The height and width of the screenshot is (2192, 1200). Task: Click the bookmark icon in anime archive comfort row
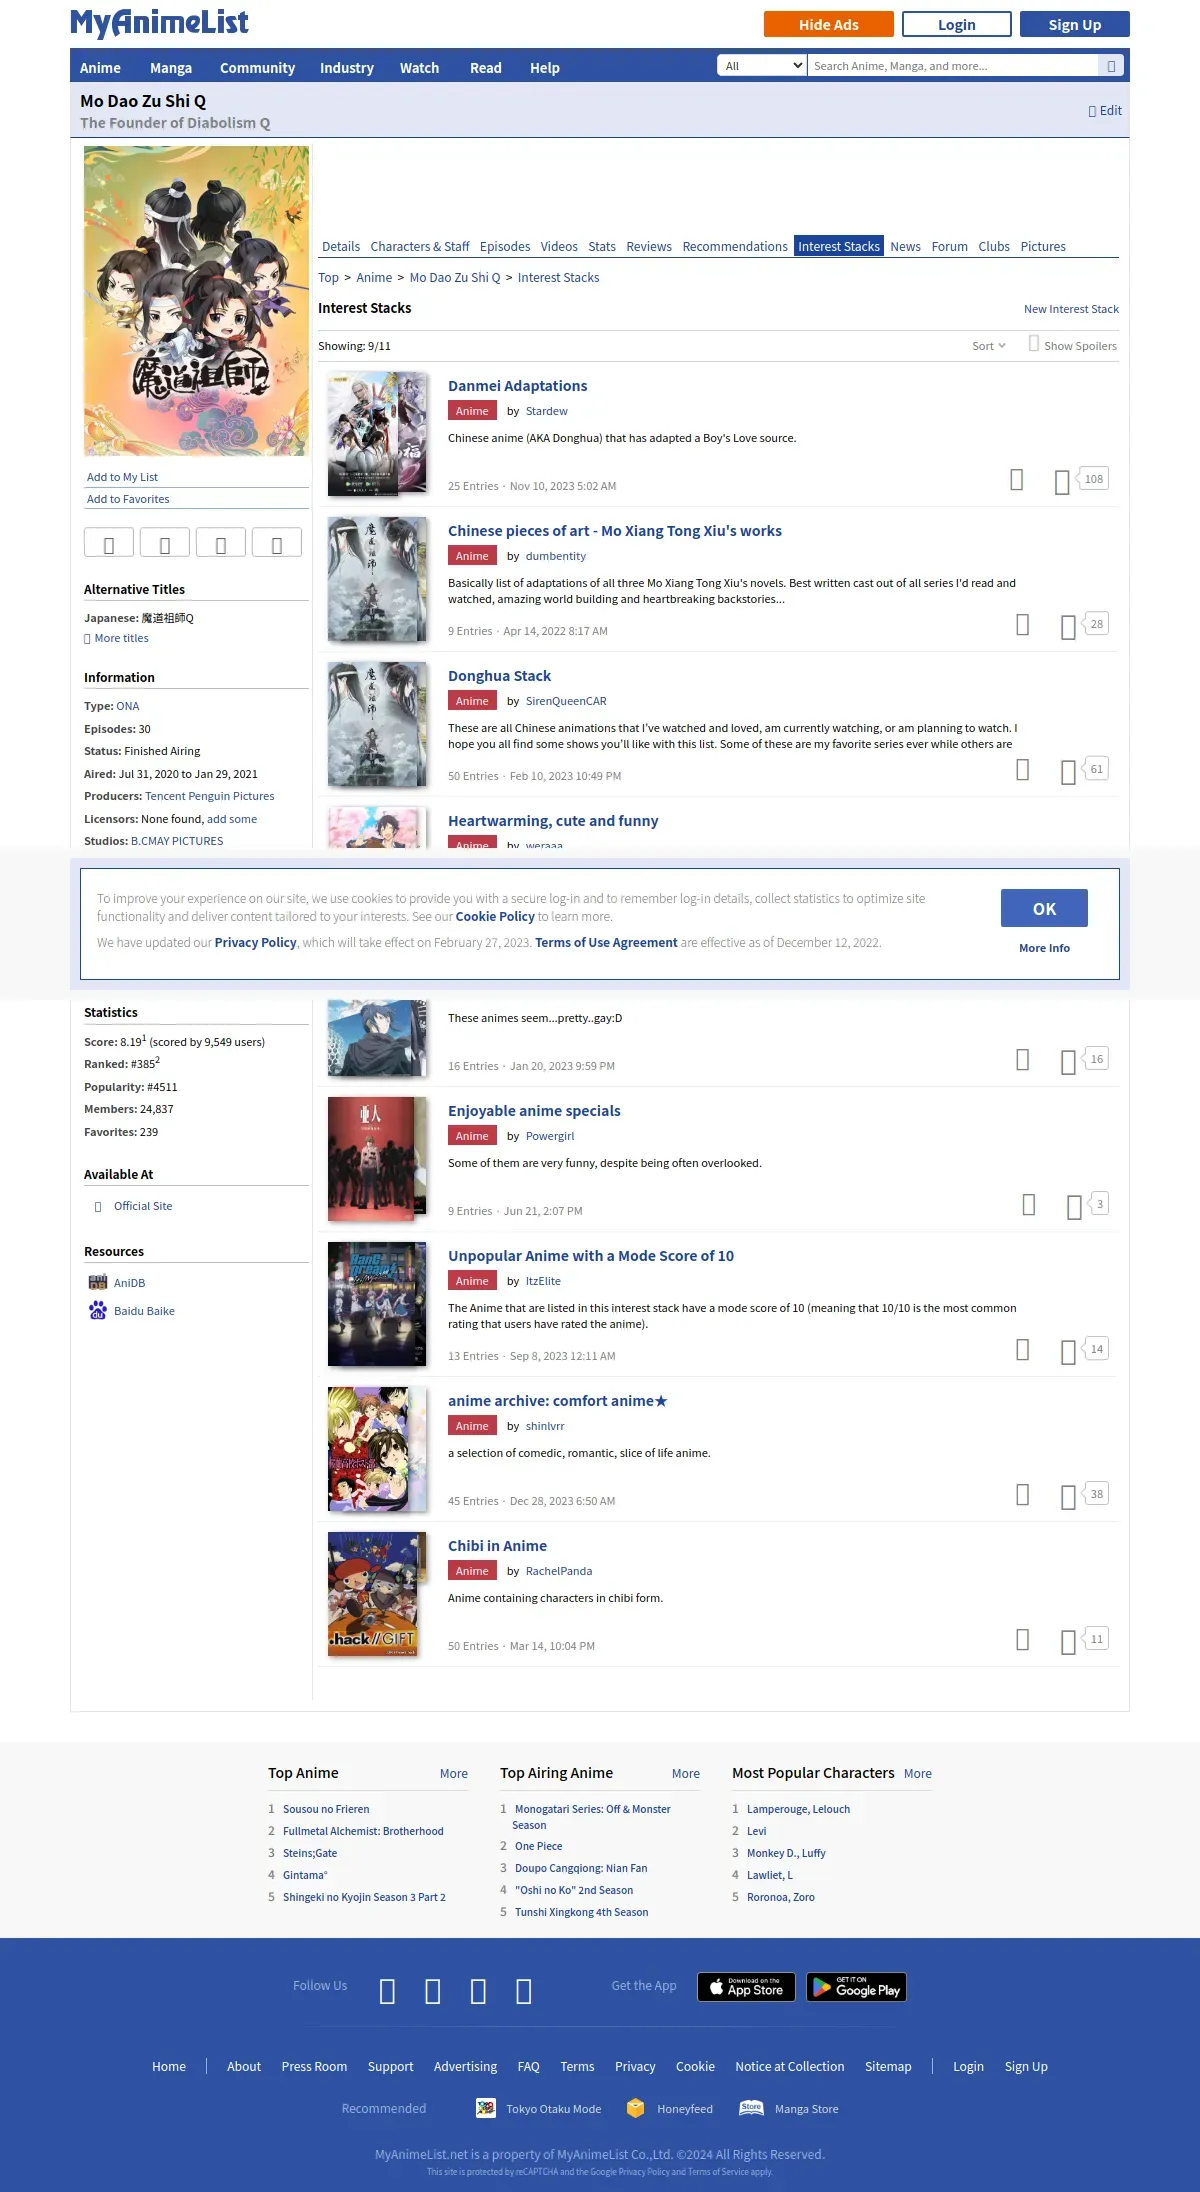pos(1022,1495)
